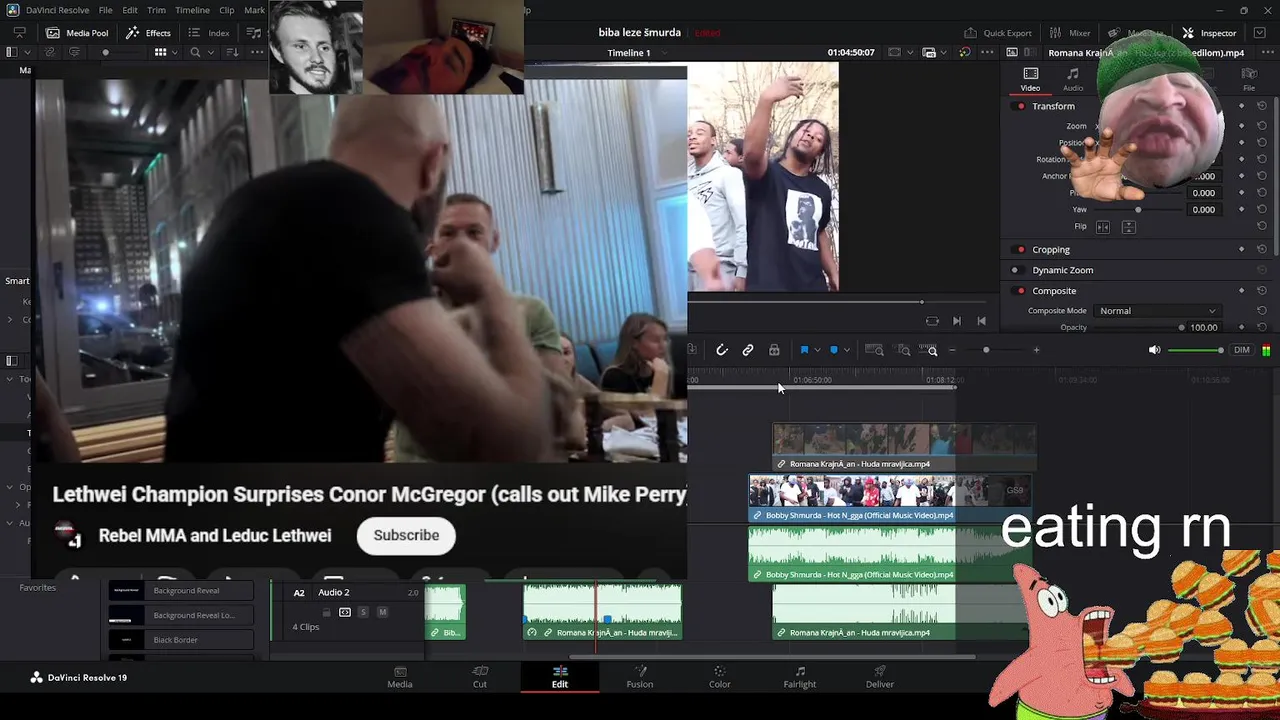
Task: Add keyframe for Cropping section
Action: point(1241,249)
